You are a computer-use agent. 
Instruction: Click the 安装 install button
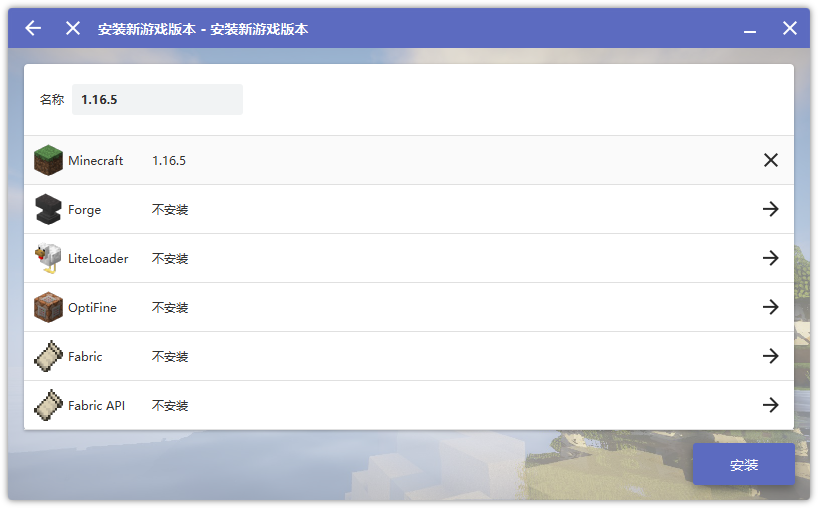743,465
